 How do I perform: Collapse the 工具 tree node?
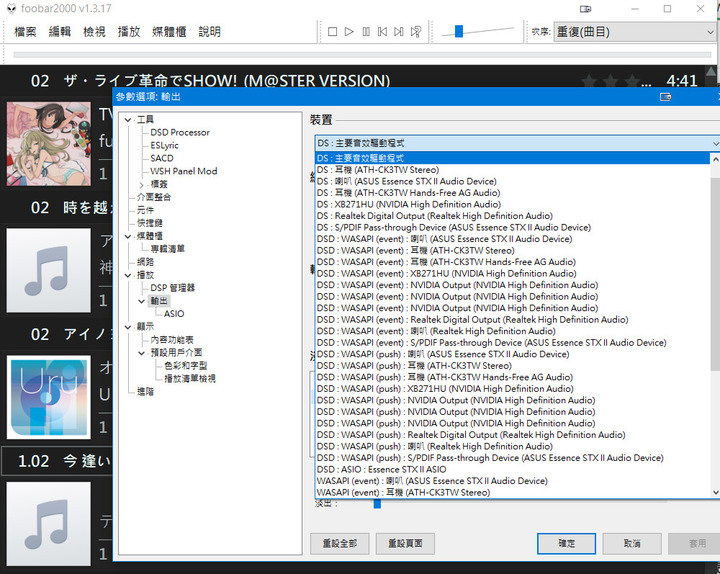[x=128, y=120]
